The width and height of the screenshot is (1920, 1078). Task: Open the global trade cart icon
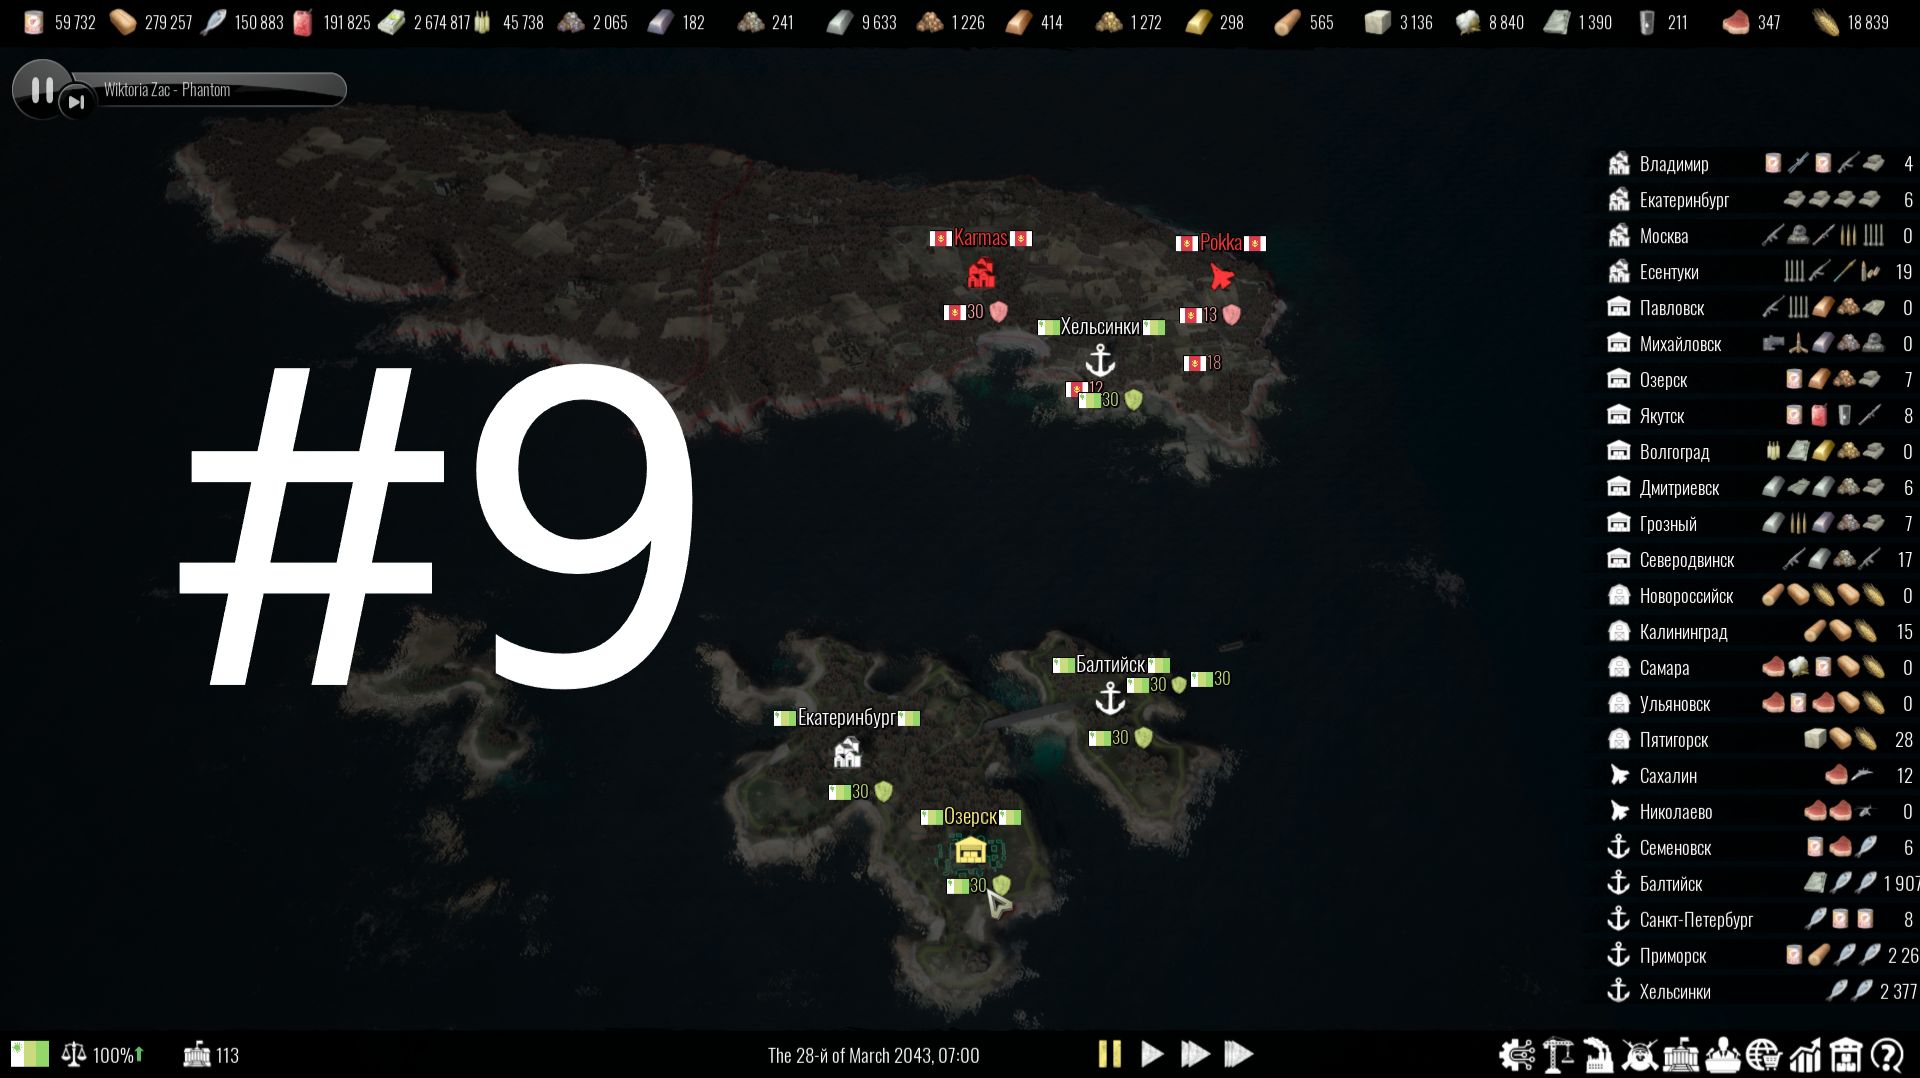(1764, 1055)
